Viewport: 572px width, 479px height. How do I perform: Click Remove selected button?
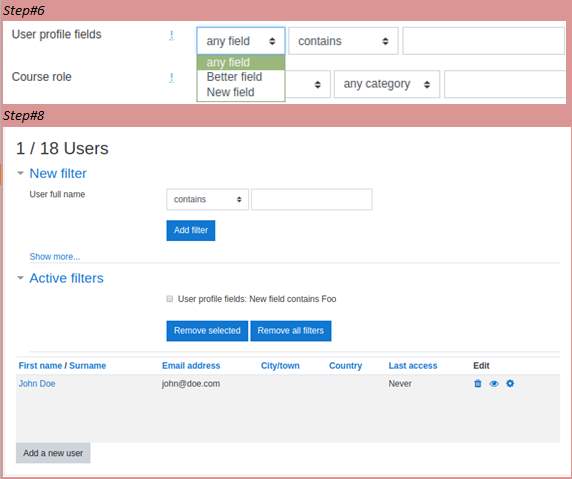207,331
